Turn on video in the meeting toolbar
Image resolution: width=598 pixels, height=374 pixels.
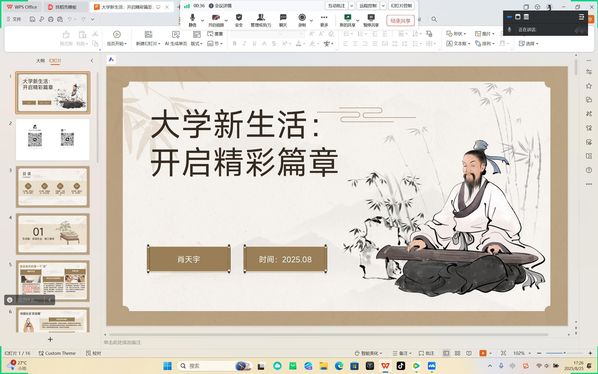[215, 20]
